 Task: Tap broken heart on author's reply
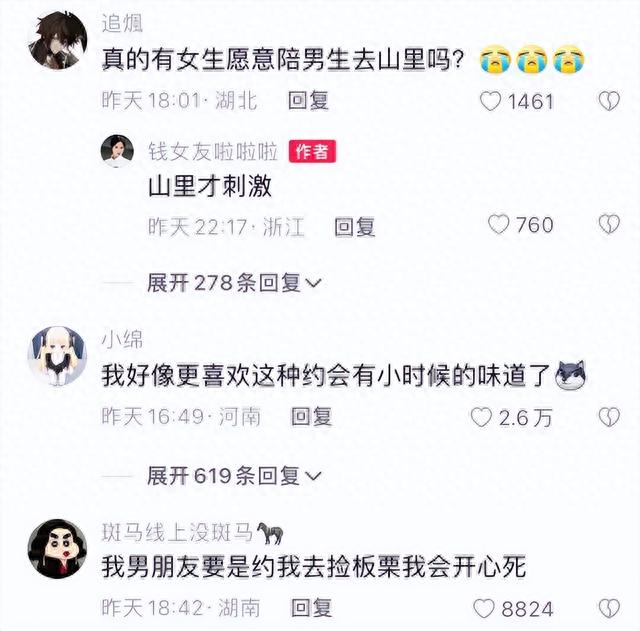pos(609,224)
